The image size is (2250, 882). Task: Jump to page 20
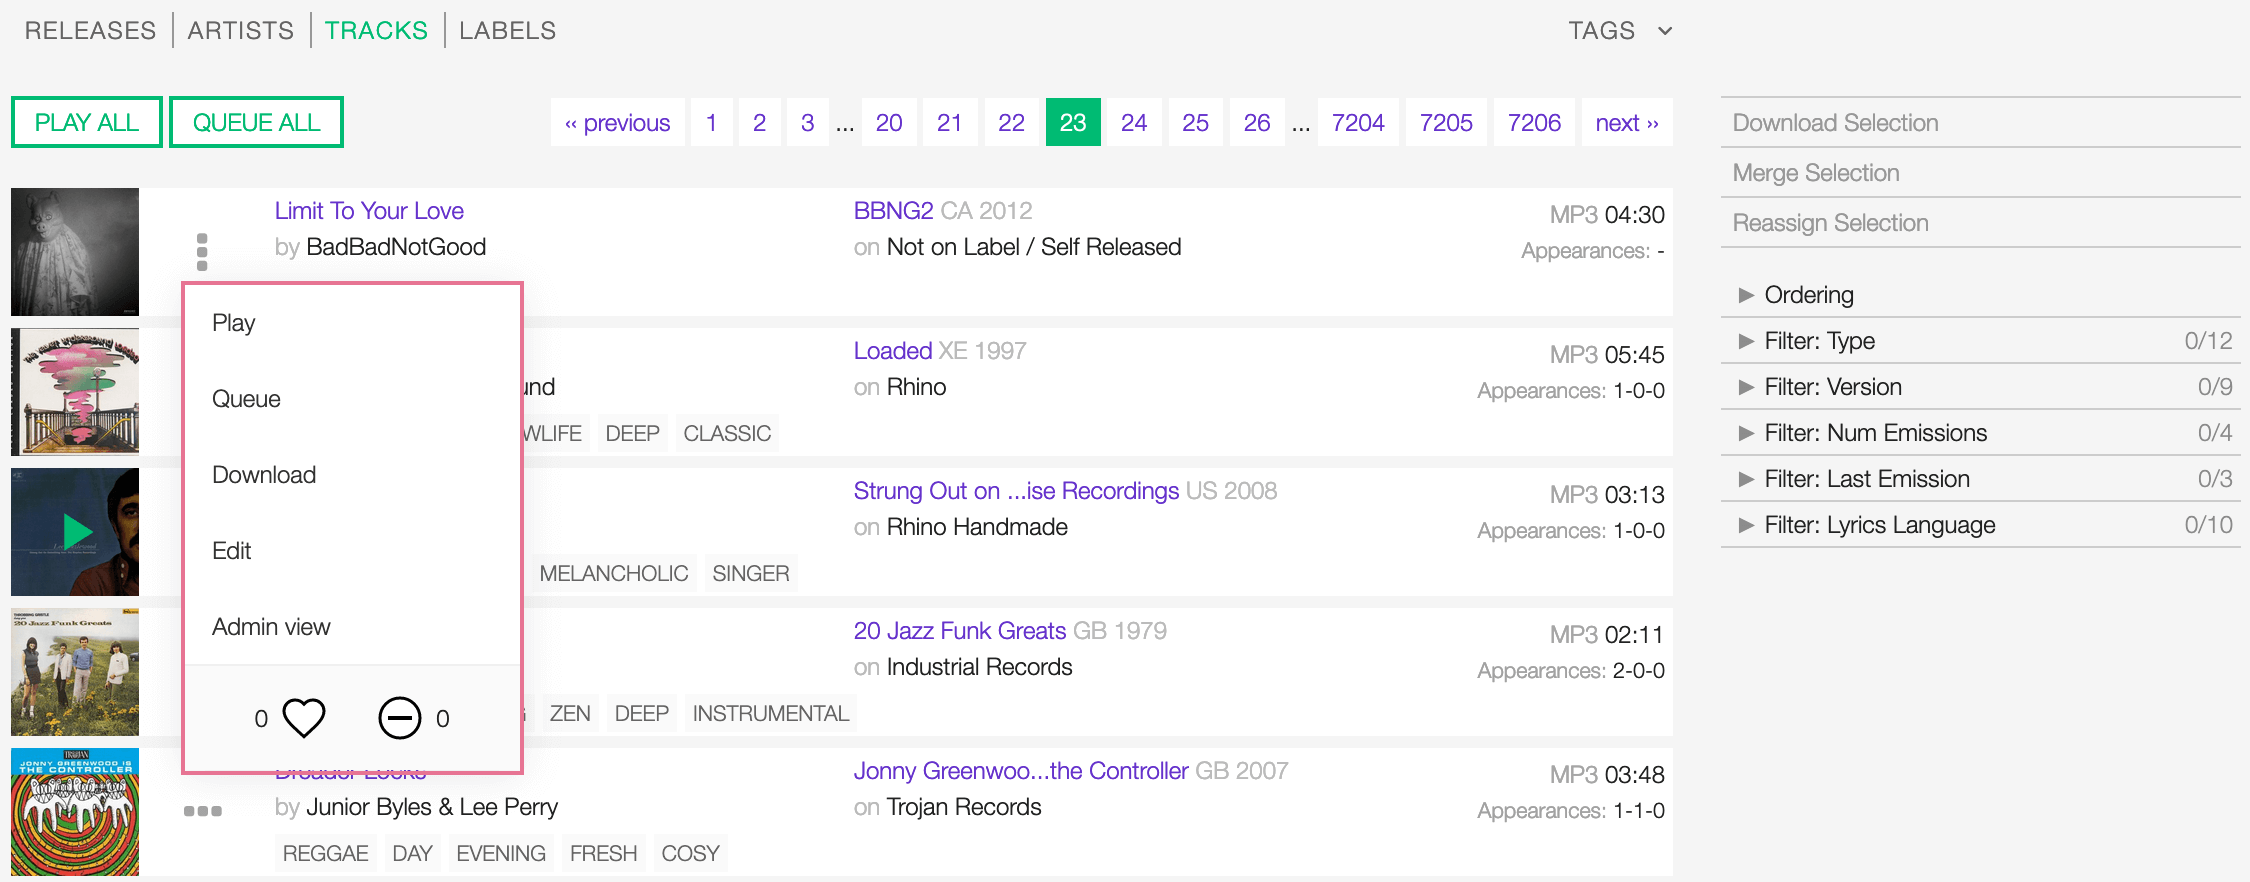point(889,122)
